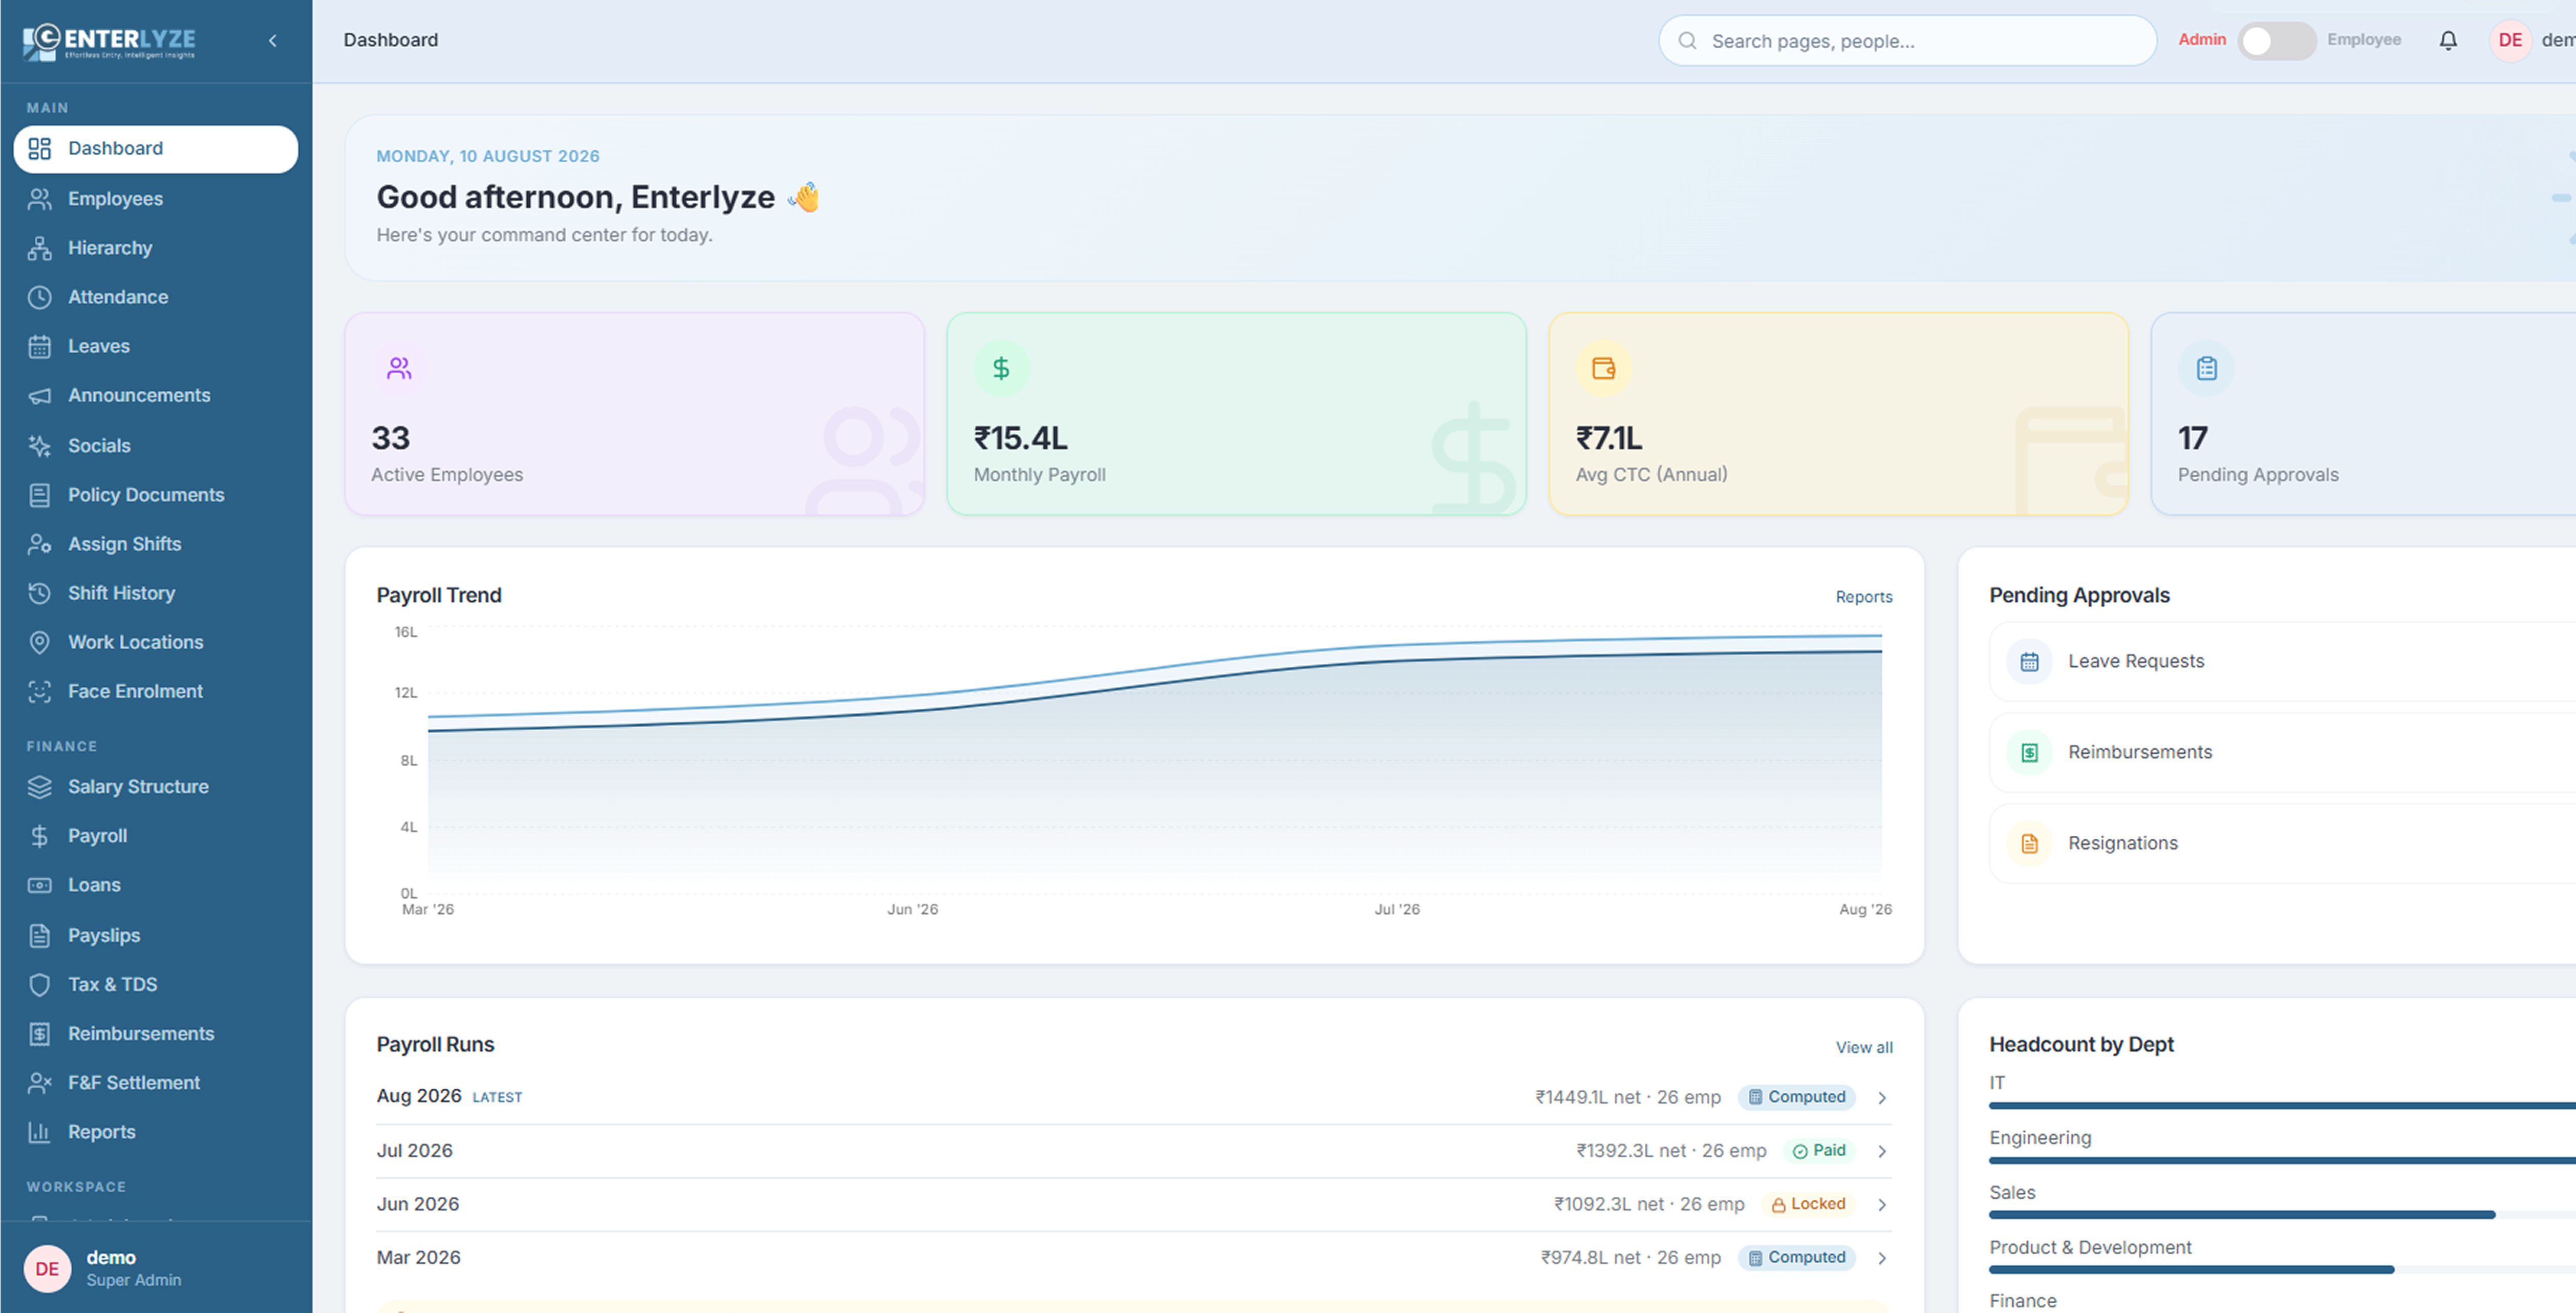The width and height of the screenshot is (2576, 1313).
Task: Click the sidebar Reimbursements receipt icon
Action: click(x=39, y=1033)
